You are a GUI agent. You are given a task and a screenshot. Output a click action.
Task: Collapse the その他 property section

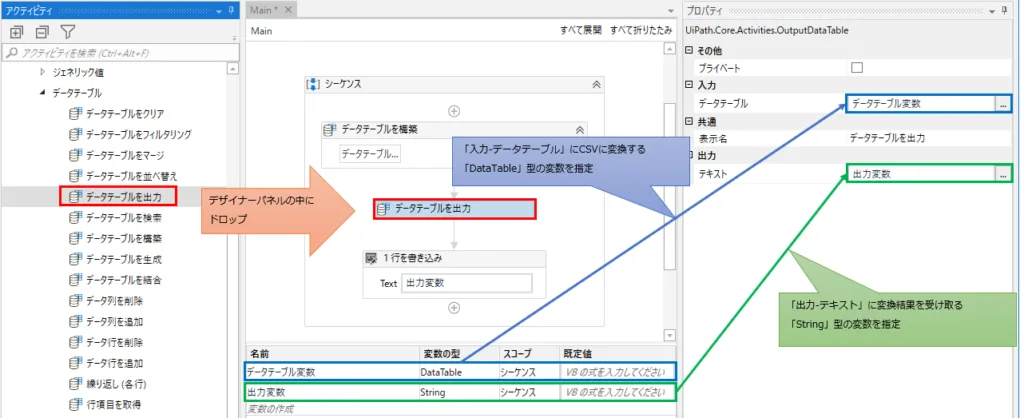coord(688,50)
